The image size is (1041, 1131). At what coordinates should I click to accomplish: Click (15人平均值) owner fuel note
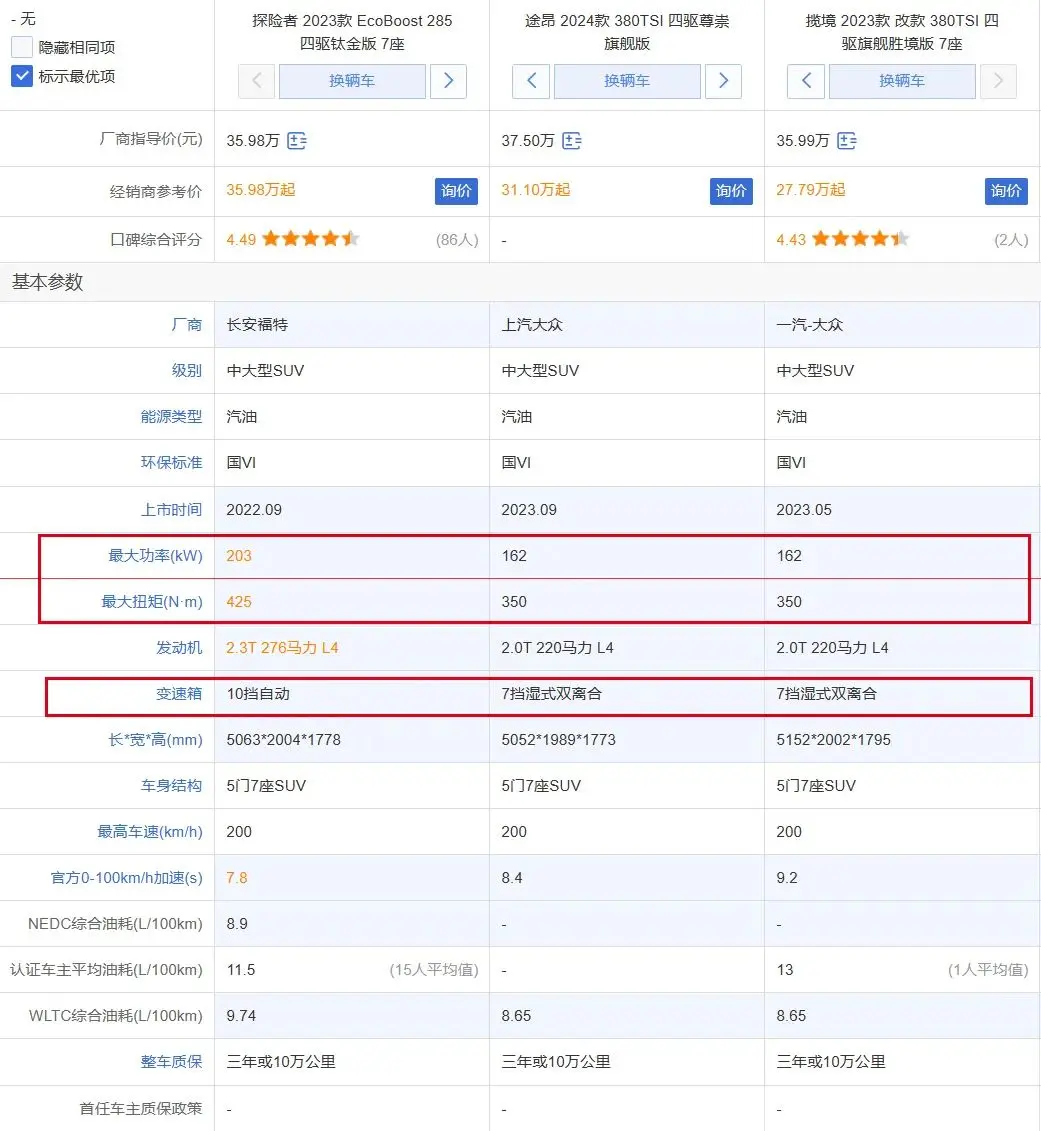[434, 969]
